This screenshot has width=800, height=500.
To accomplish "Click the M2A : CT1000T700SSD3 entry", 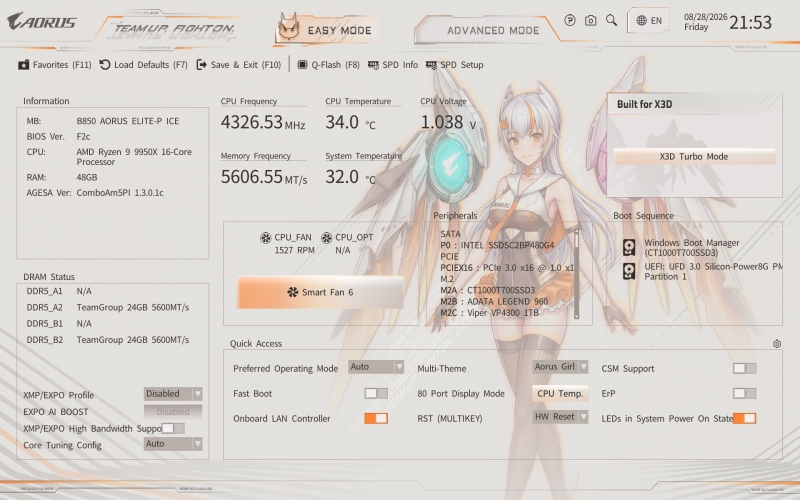I will [488, 290].
